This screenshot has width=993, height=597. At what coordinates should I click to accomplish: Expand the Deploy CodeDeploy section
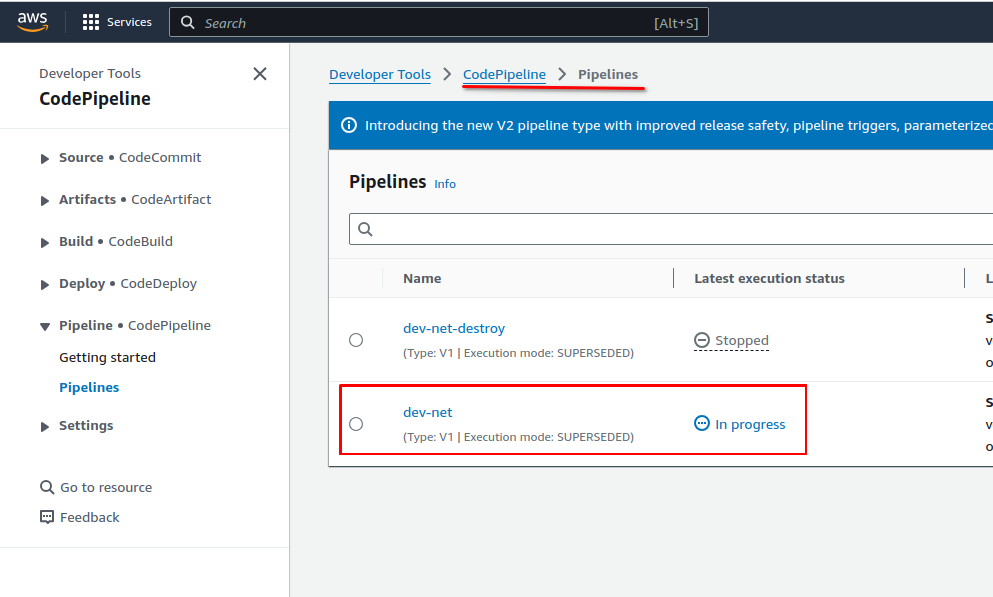(44, 284)
